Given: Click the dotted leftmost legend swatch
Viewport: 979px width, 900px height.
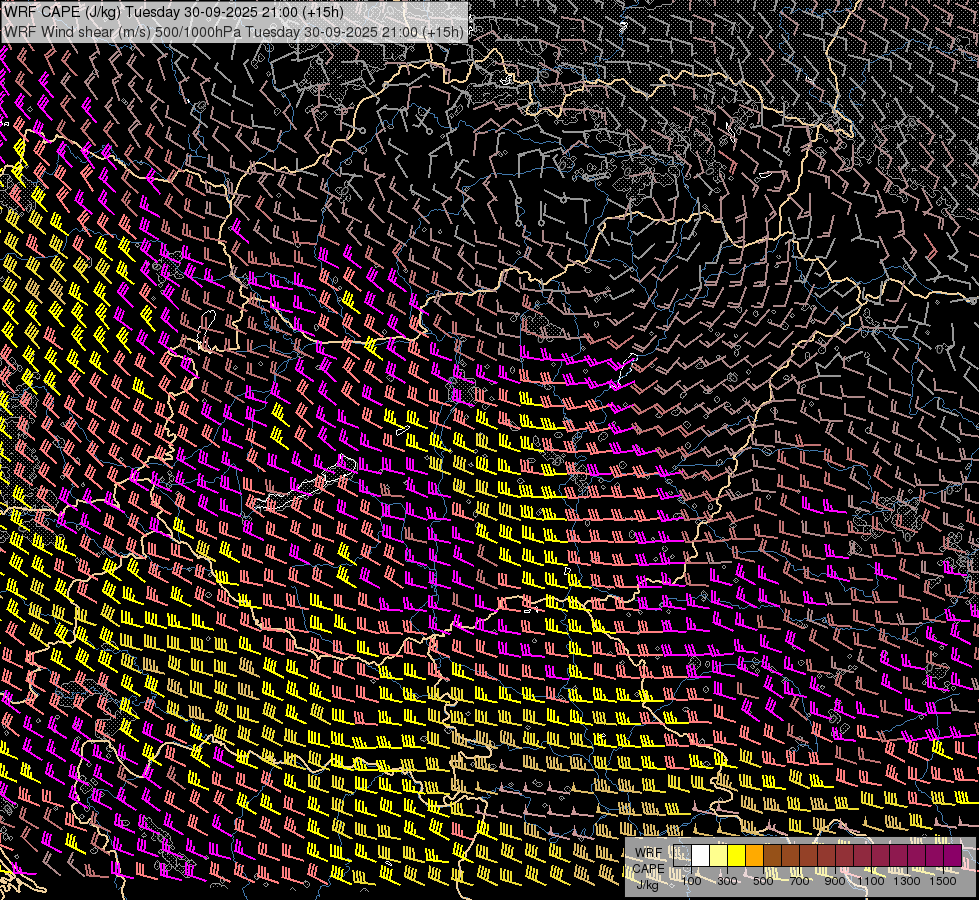Looking at the screenshot, I should pos(682,856).
